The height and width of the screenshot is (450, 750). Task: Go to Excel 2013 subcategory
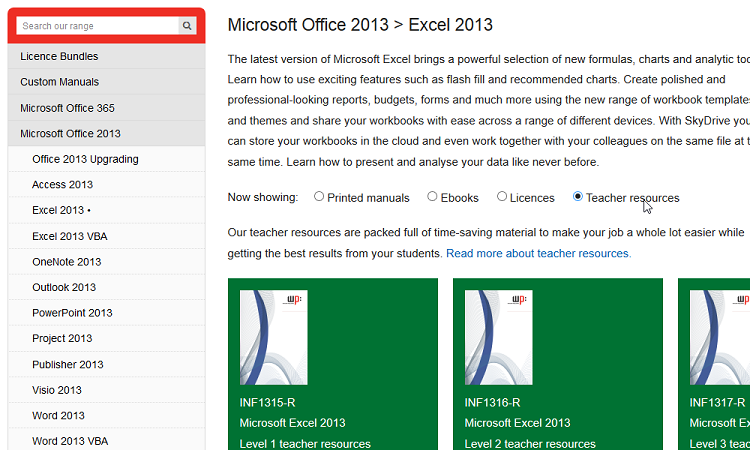point(107,210)
